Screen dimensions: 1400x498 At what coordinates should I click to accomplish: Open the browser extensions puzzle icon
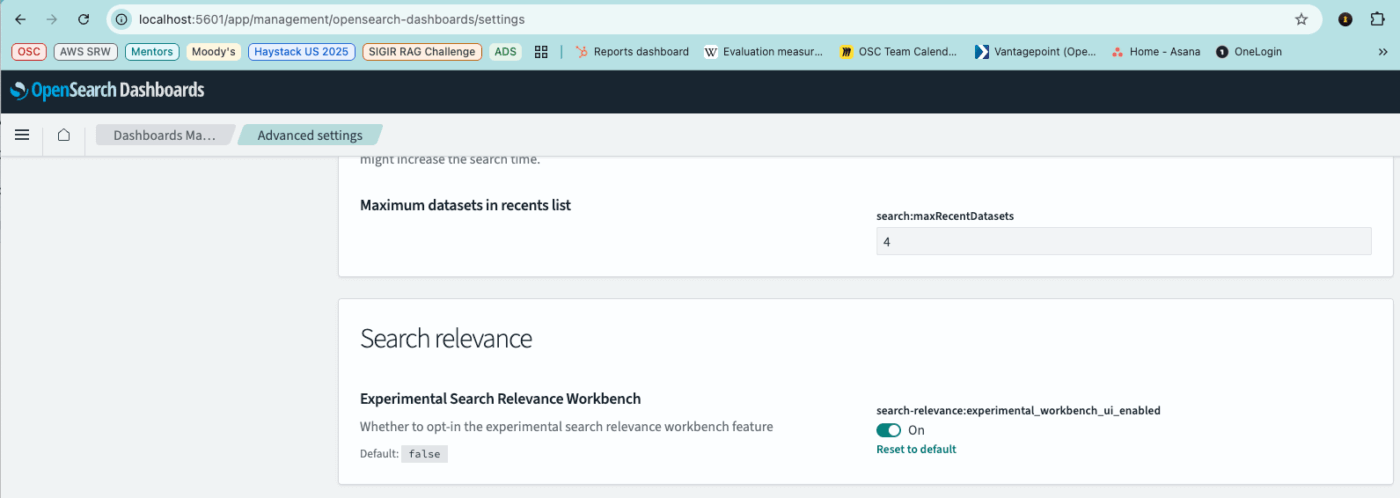(x=1377, y=19)
